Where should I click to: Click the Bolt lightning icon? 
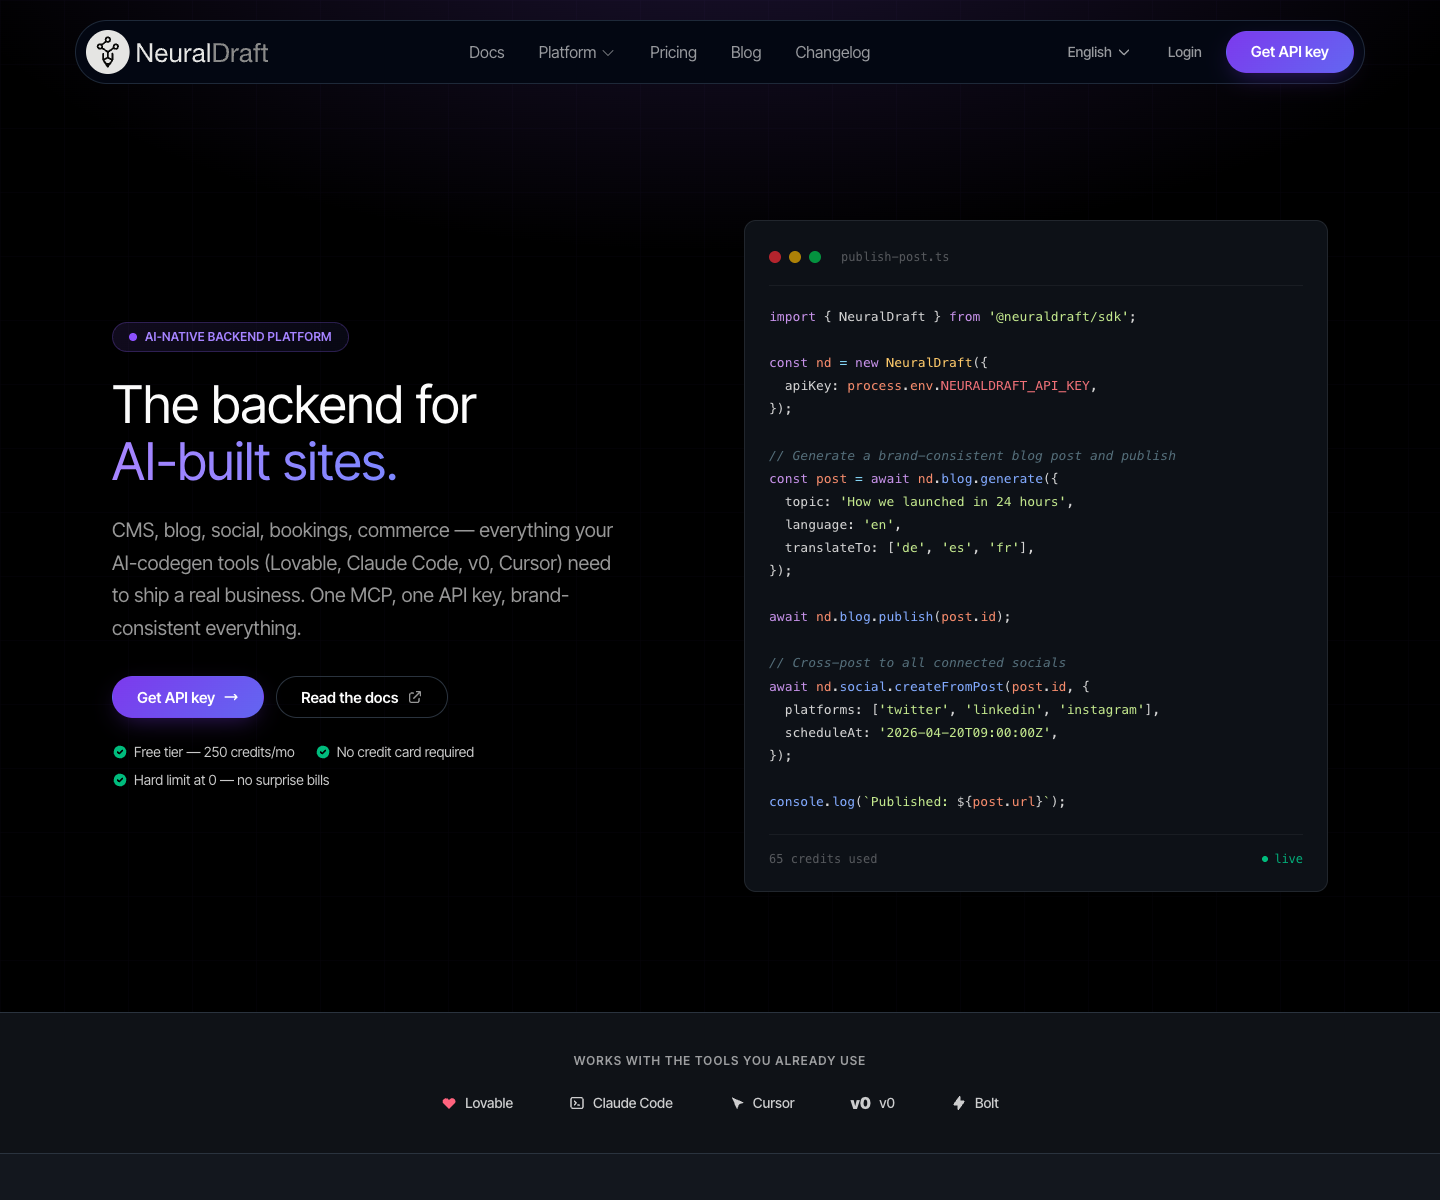click(x=959, y=1103)
